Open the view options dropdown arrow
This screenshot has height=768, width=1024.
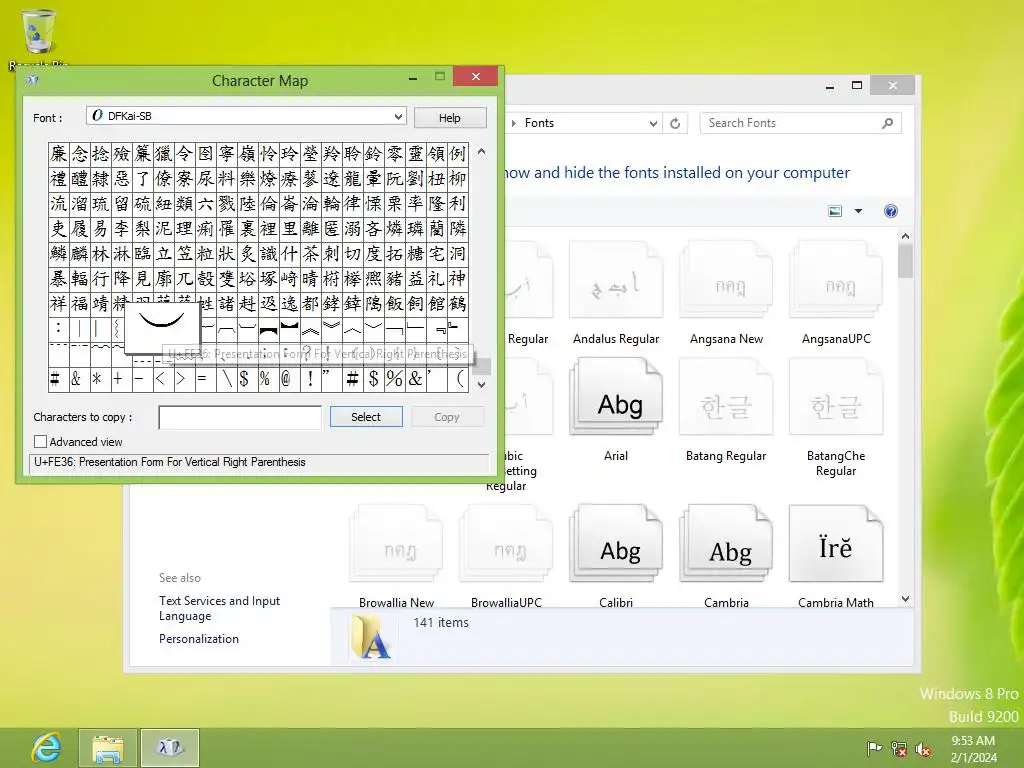(858, 211)
